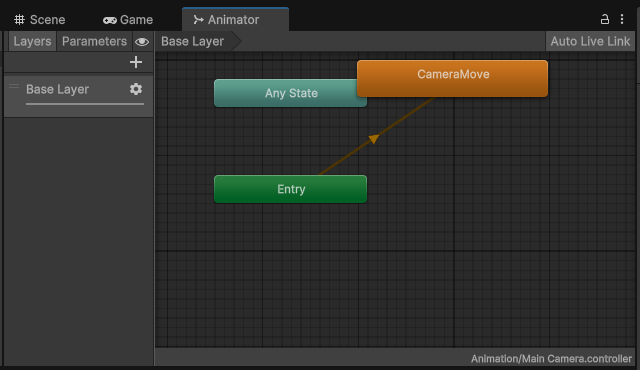Click the Game tab controller icon
Viewport: 640px width, 370px height.
click(x=110, y=20)
